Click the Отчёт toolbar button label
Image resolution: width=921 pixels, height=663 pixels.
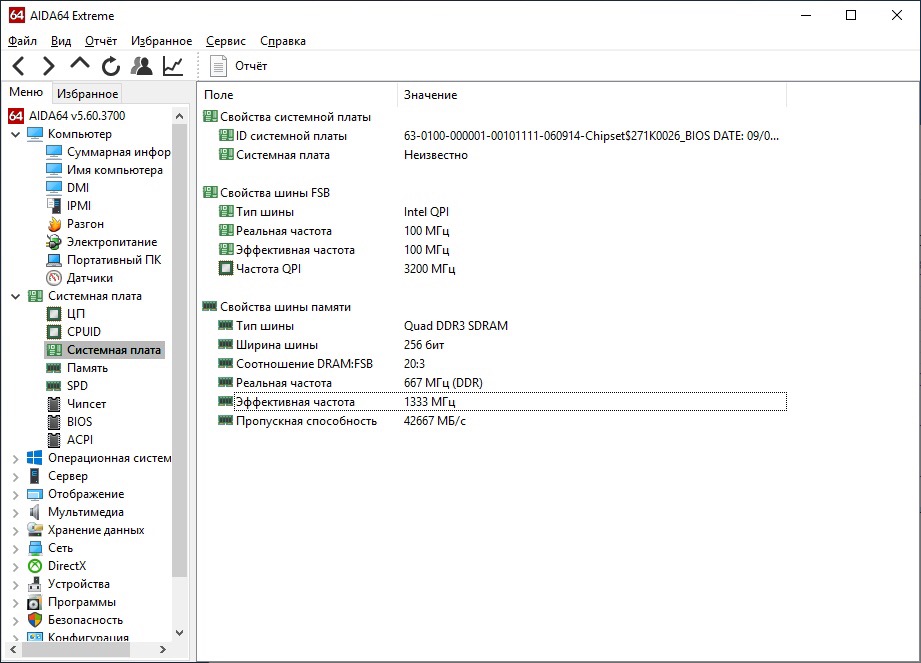251,66
